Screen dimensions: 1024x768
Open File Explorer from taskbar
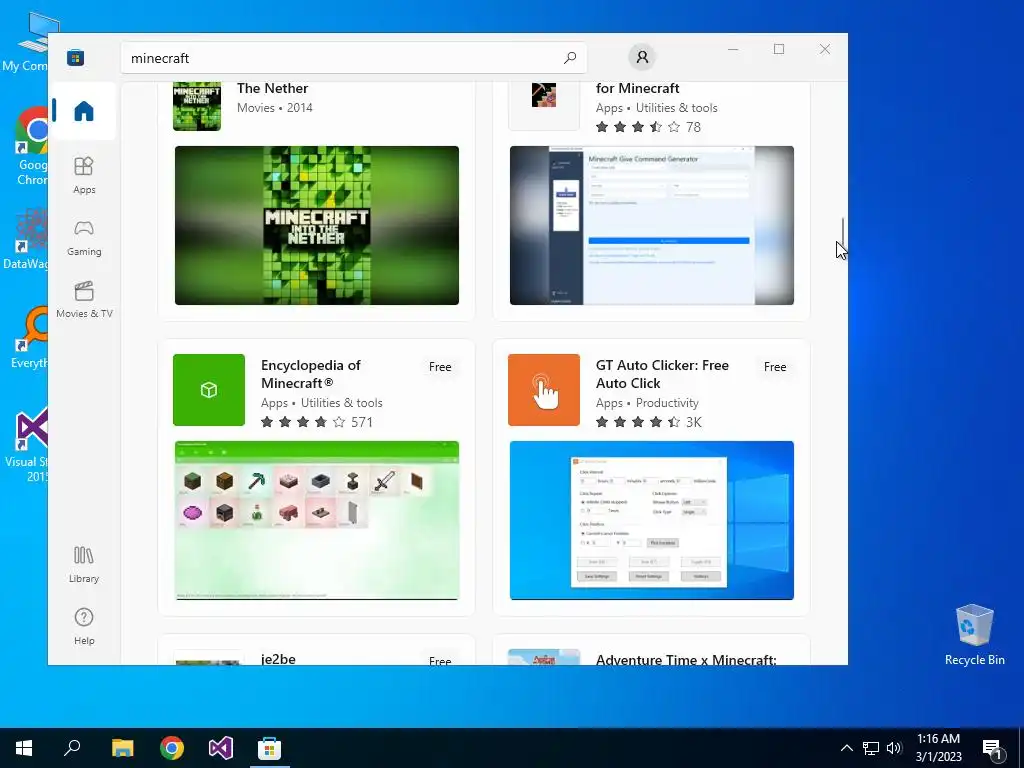tap(122, 748)
